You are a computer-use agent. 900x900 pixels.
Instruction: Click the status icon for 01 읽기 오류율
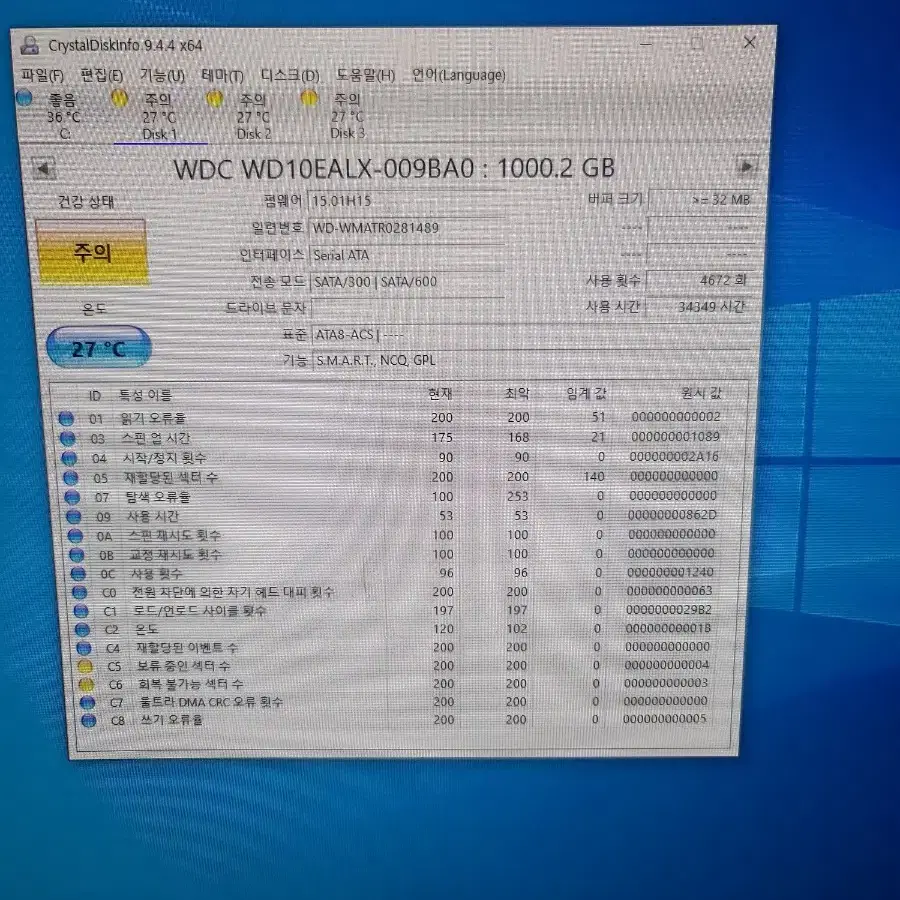(x=66, y=418)
